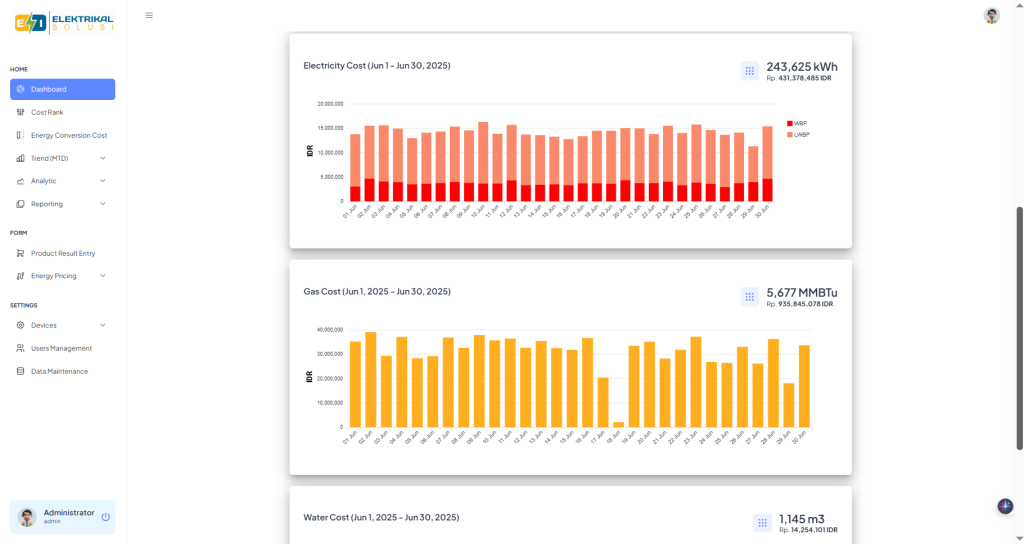The width and height of the screenshot is (1024, 544).
Task: Open the grid icon on Gas Cost card
Action: pyautogui.click(x=749, y=297)
